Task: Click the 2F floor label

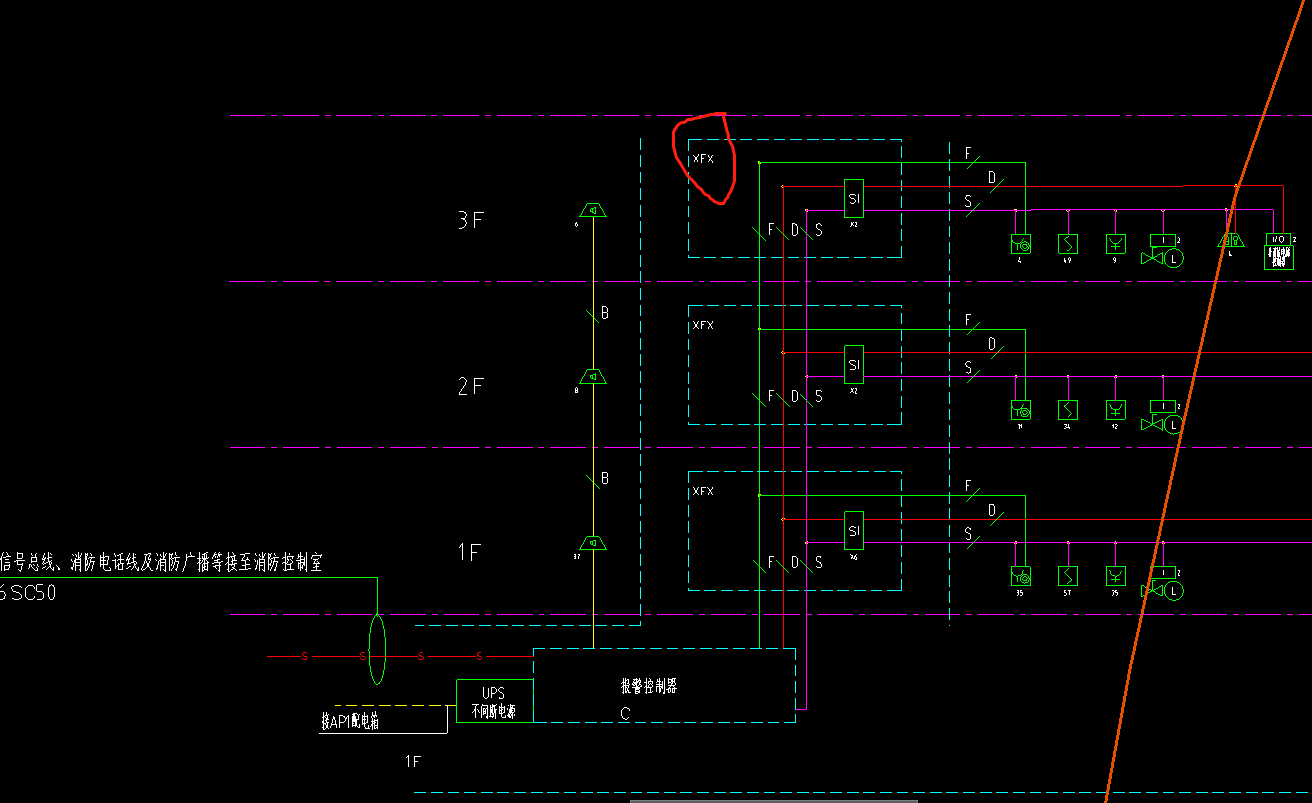Action: pyautogui.click(x=470, y=386)
